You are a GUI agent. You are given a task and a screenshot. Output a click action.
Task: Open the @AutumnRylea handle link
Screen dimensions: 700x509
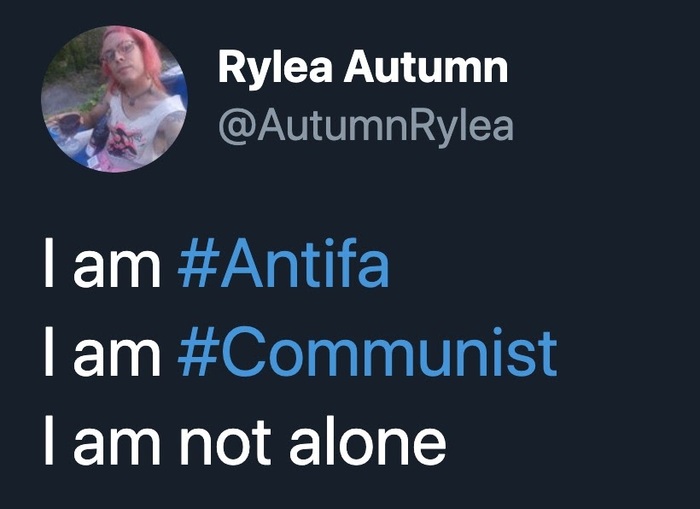point(366,127)
